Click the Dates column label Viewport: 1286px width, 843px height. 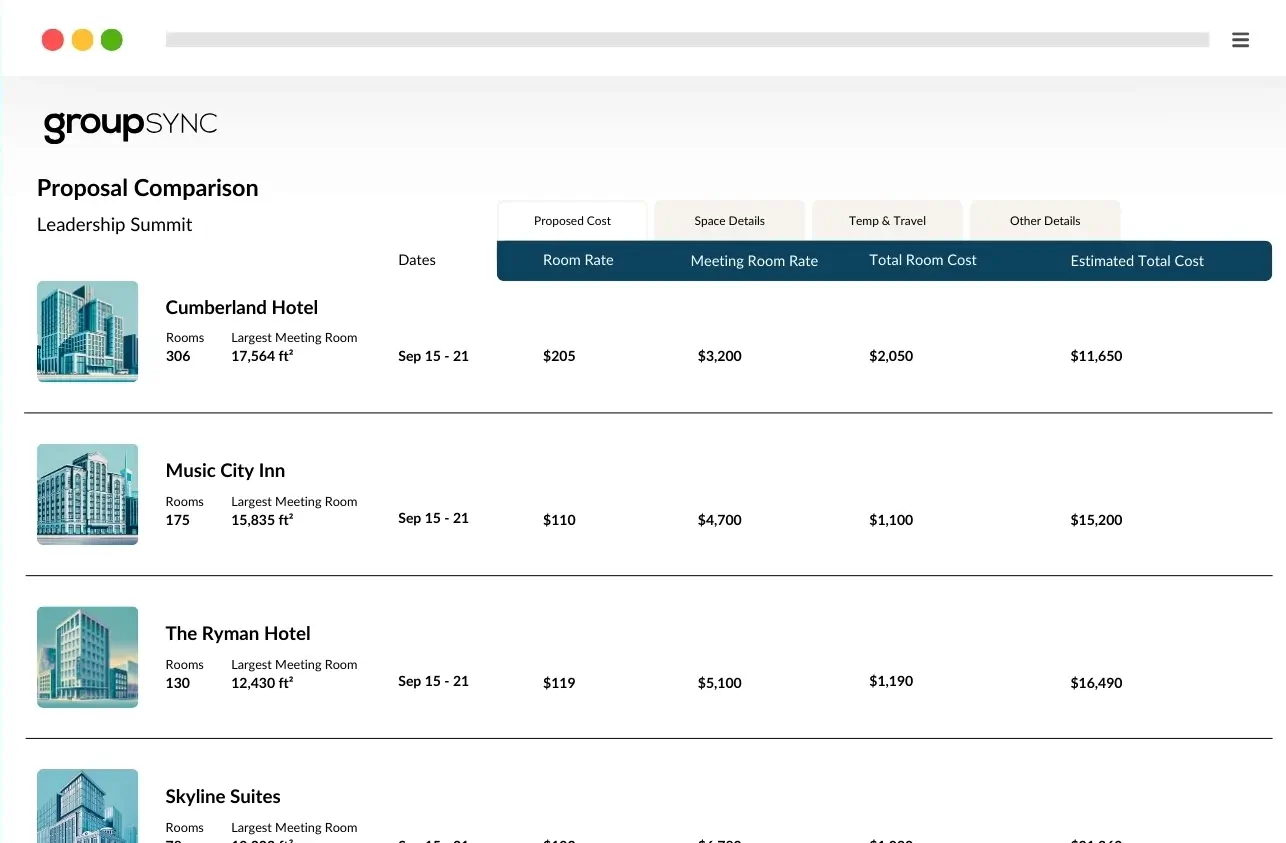click(x=417, y=260)
